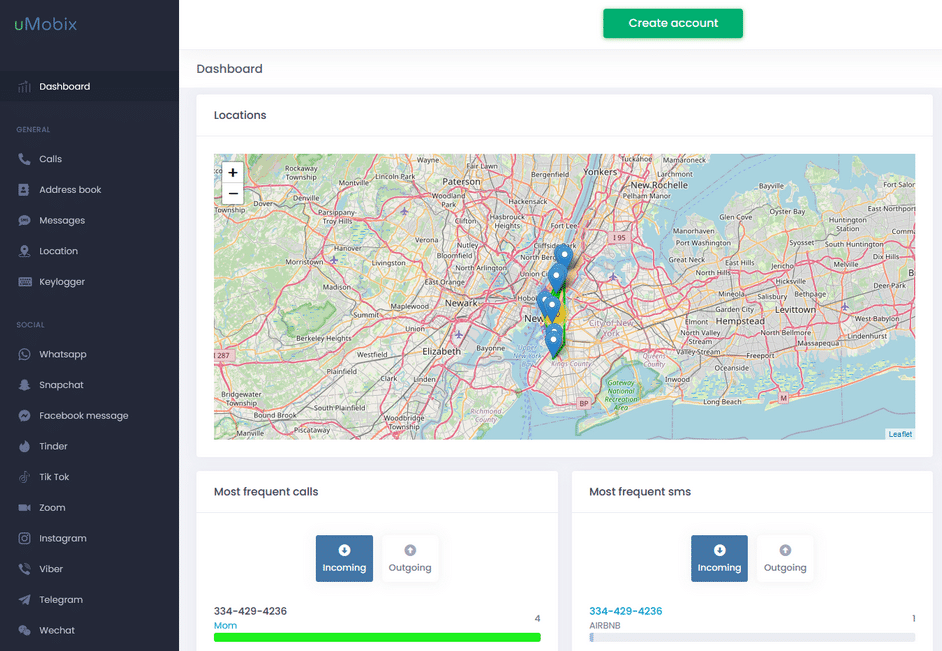942x651 pixels.
Task: Click the 334-429-4236 sms number link
Action: click(x=625, y=611)
